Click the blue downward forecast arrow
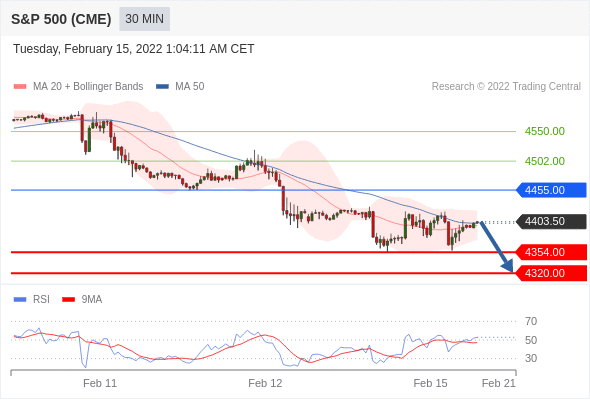Screen dimensions: 590x400 click(497, 247)
